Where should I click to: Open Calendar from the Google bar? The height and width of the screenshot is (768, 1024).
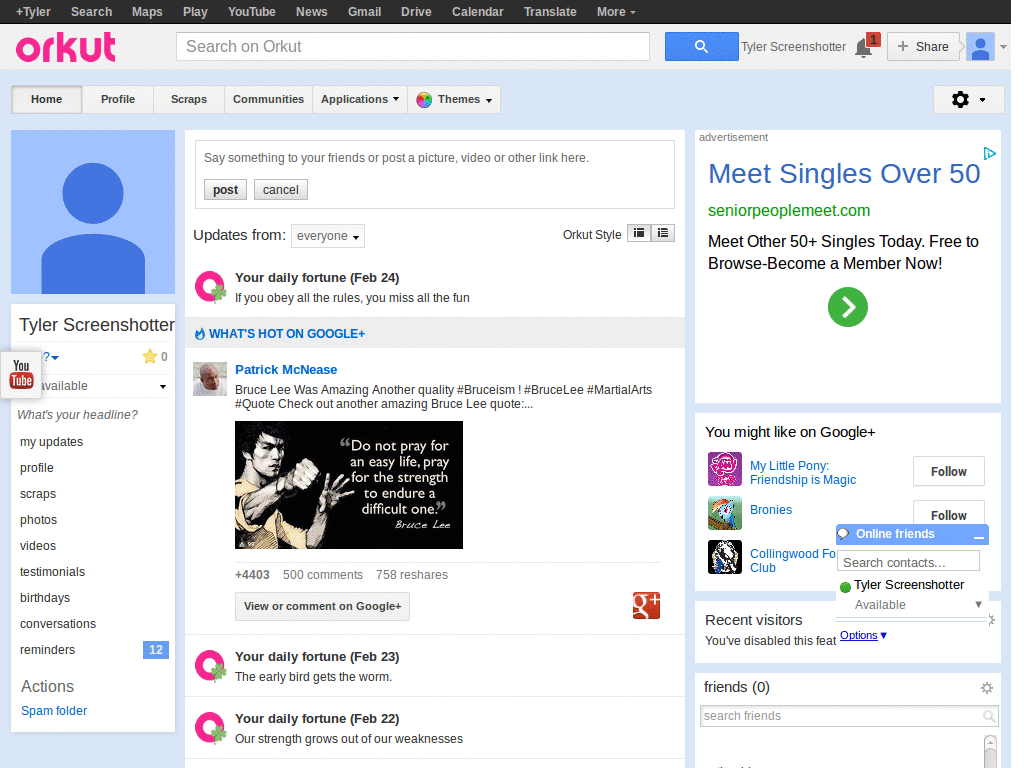pos(477,12)
